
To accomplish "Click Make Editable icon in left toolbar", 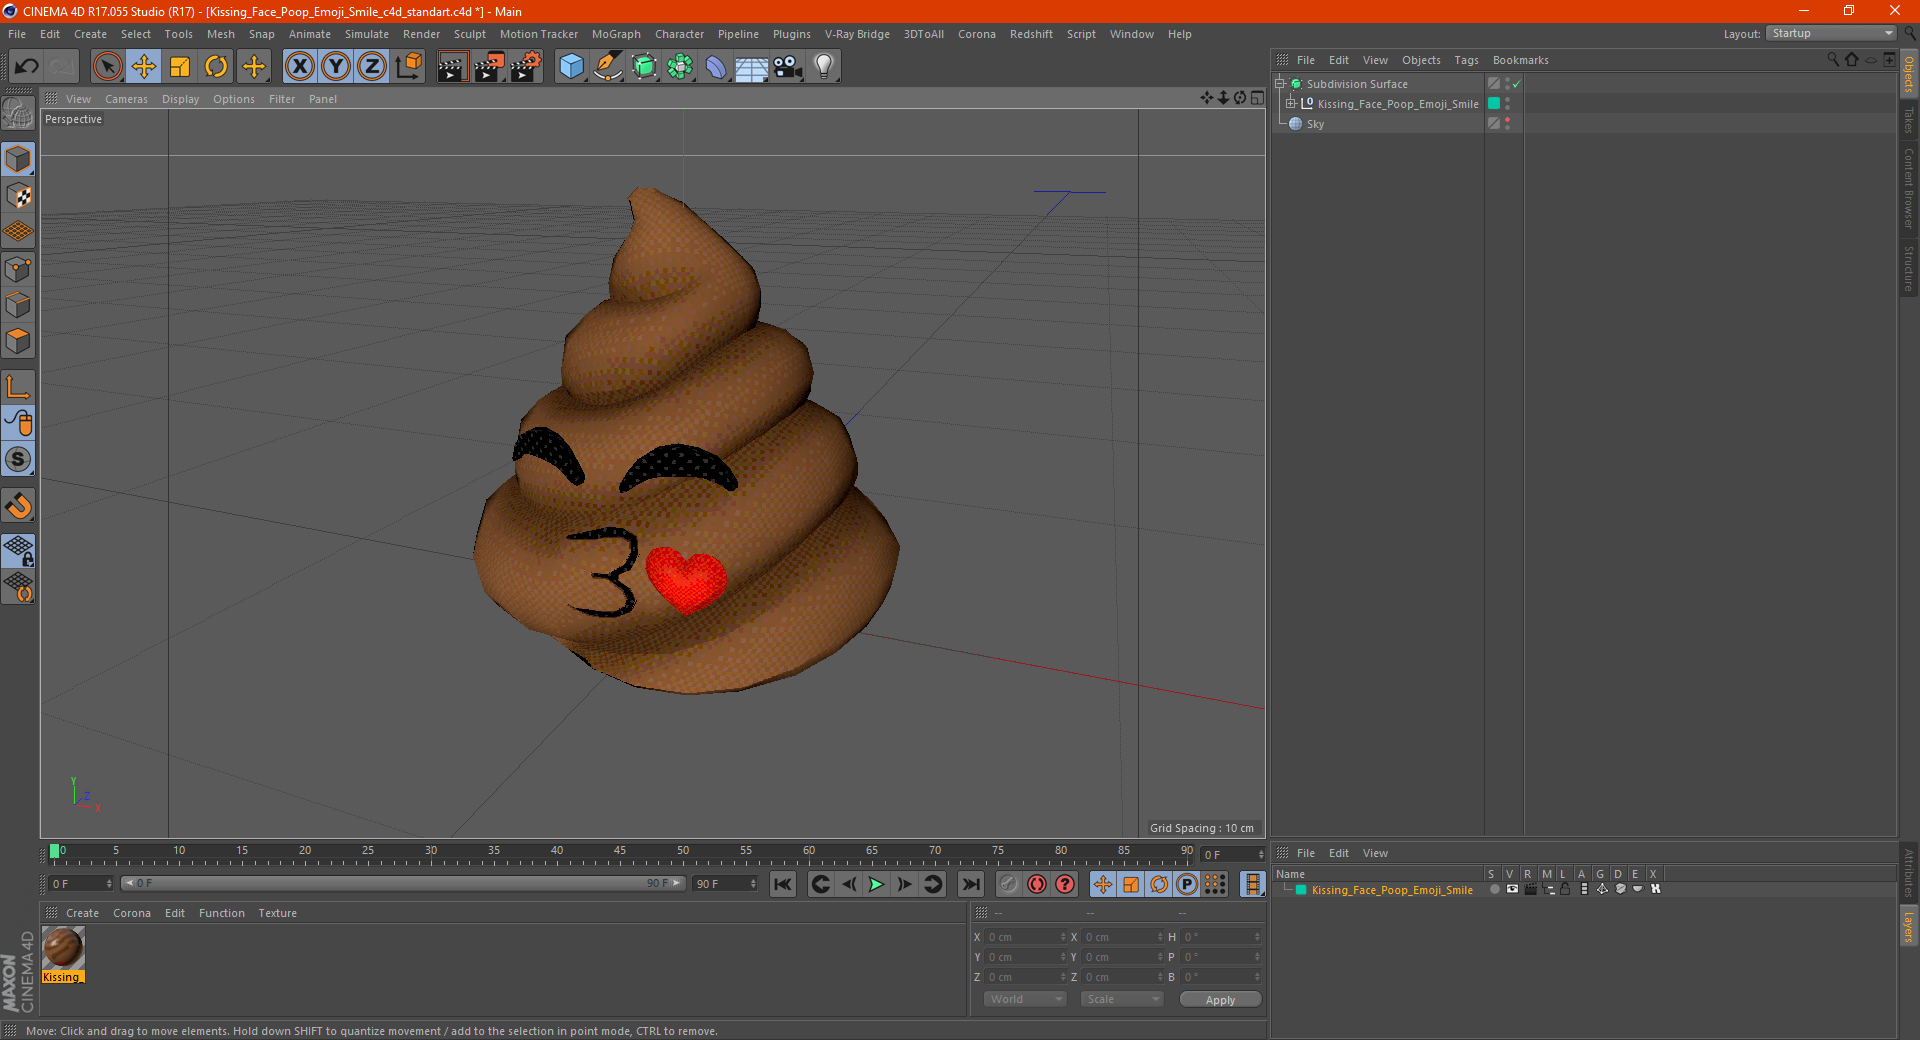I will pyautogui.click(x=18, y=113).
